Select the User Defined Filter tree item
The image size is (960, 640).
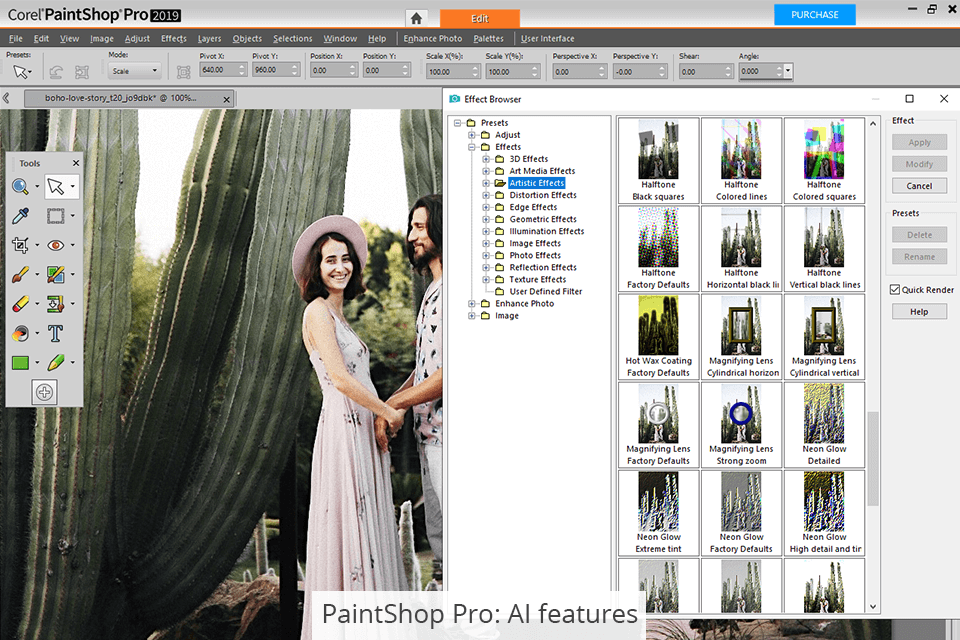(x=546, y=292)
